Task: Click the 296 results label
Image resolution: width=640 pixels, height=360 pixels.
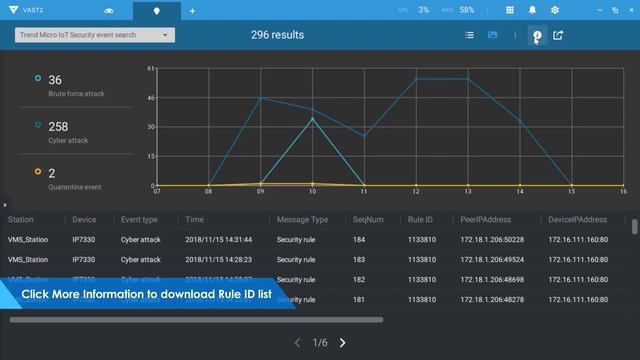Action: click(278, 35)
